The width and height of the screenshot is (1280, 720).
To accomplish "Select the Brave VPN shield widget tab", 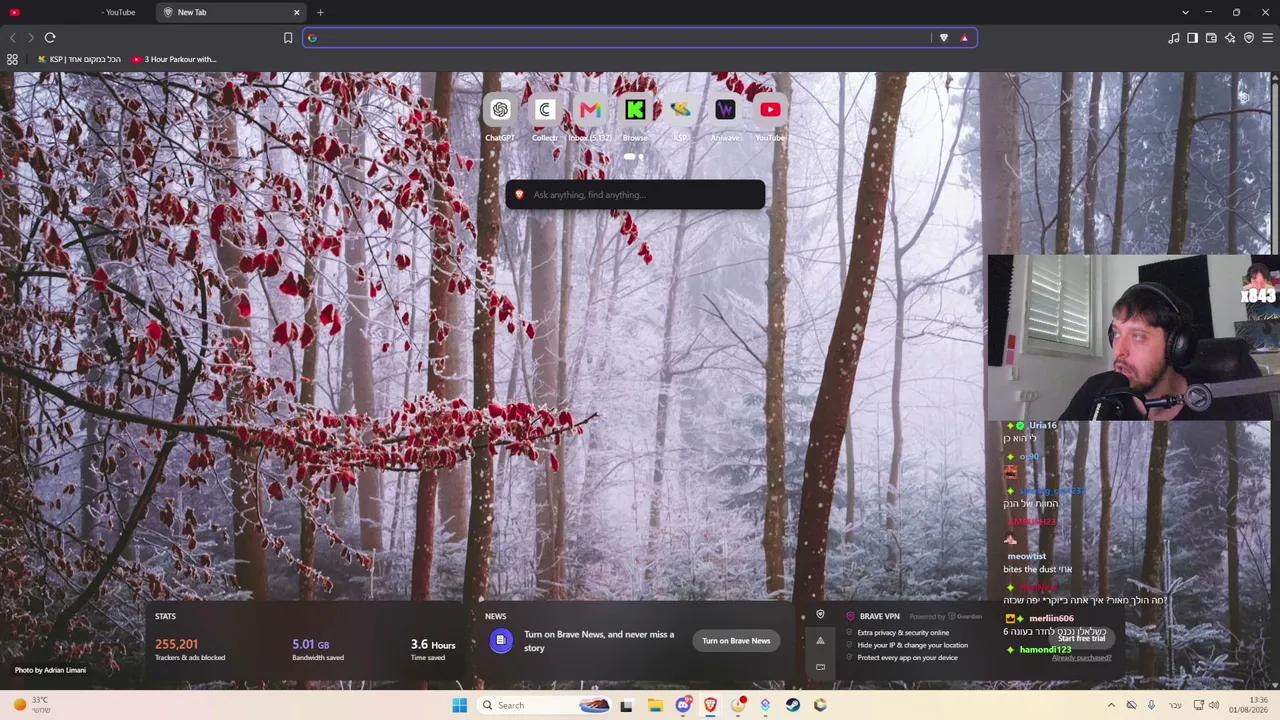I will pyautogui.click(x=820, y=615).
